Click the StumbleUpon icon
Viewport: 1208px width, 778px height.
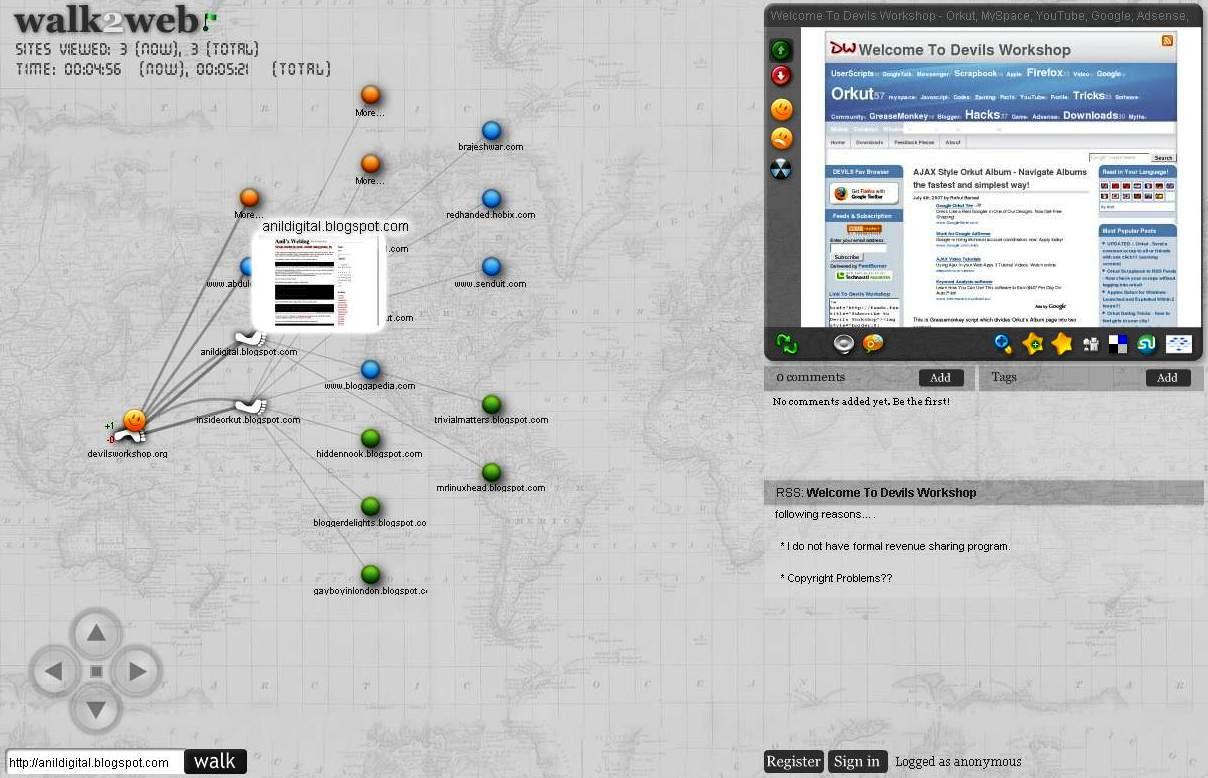tap(1147, 344)
